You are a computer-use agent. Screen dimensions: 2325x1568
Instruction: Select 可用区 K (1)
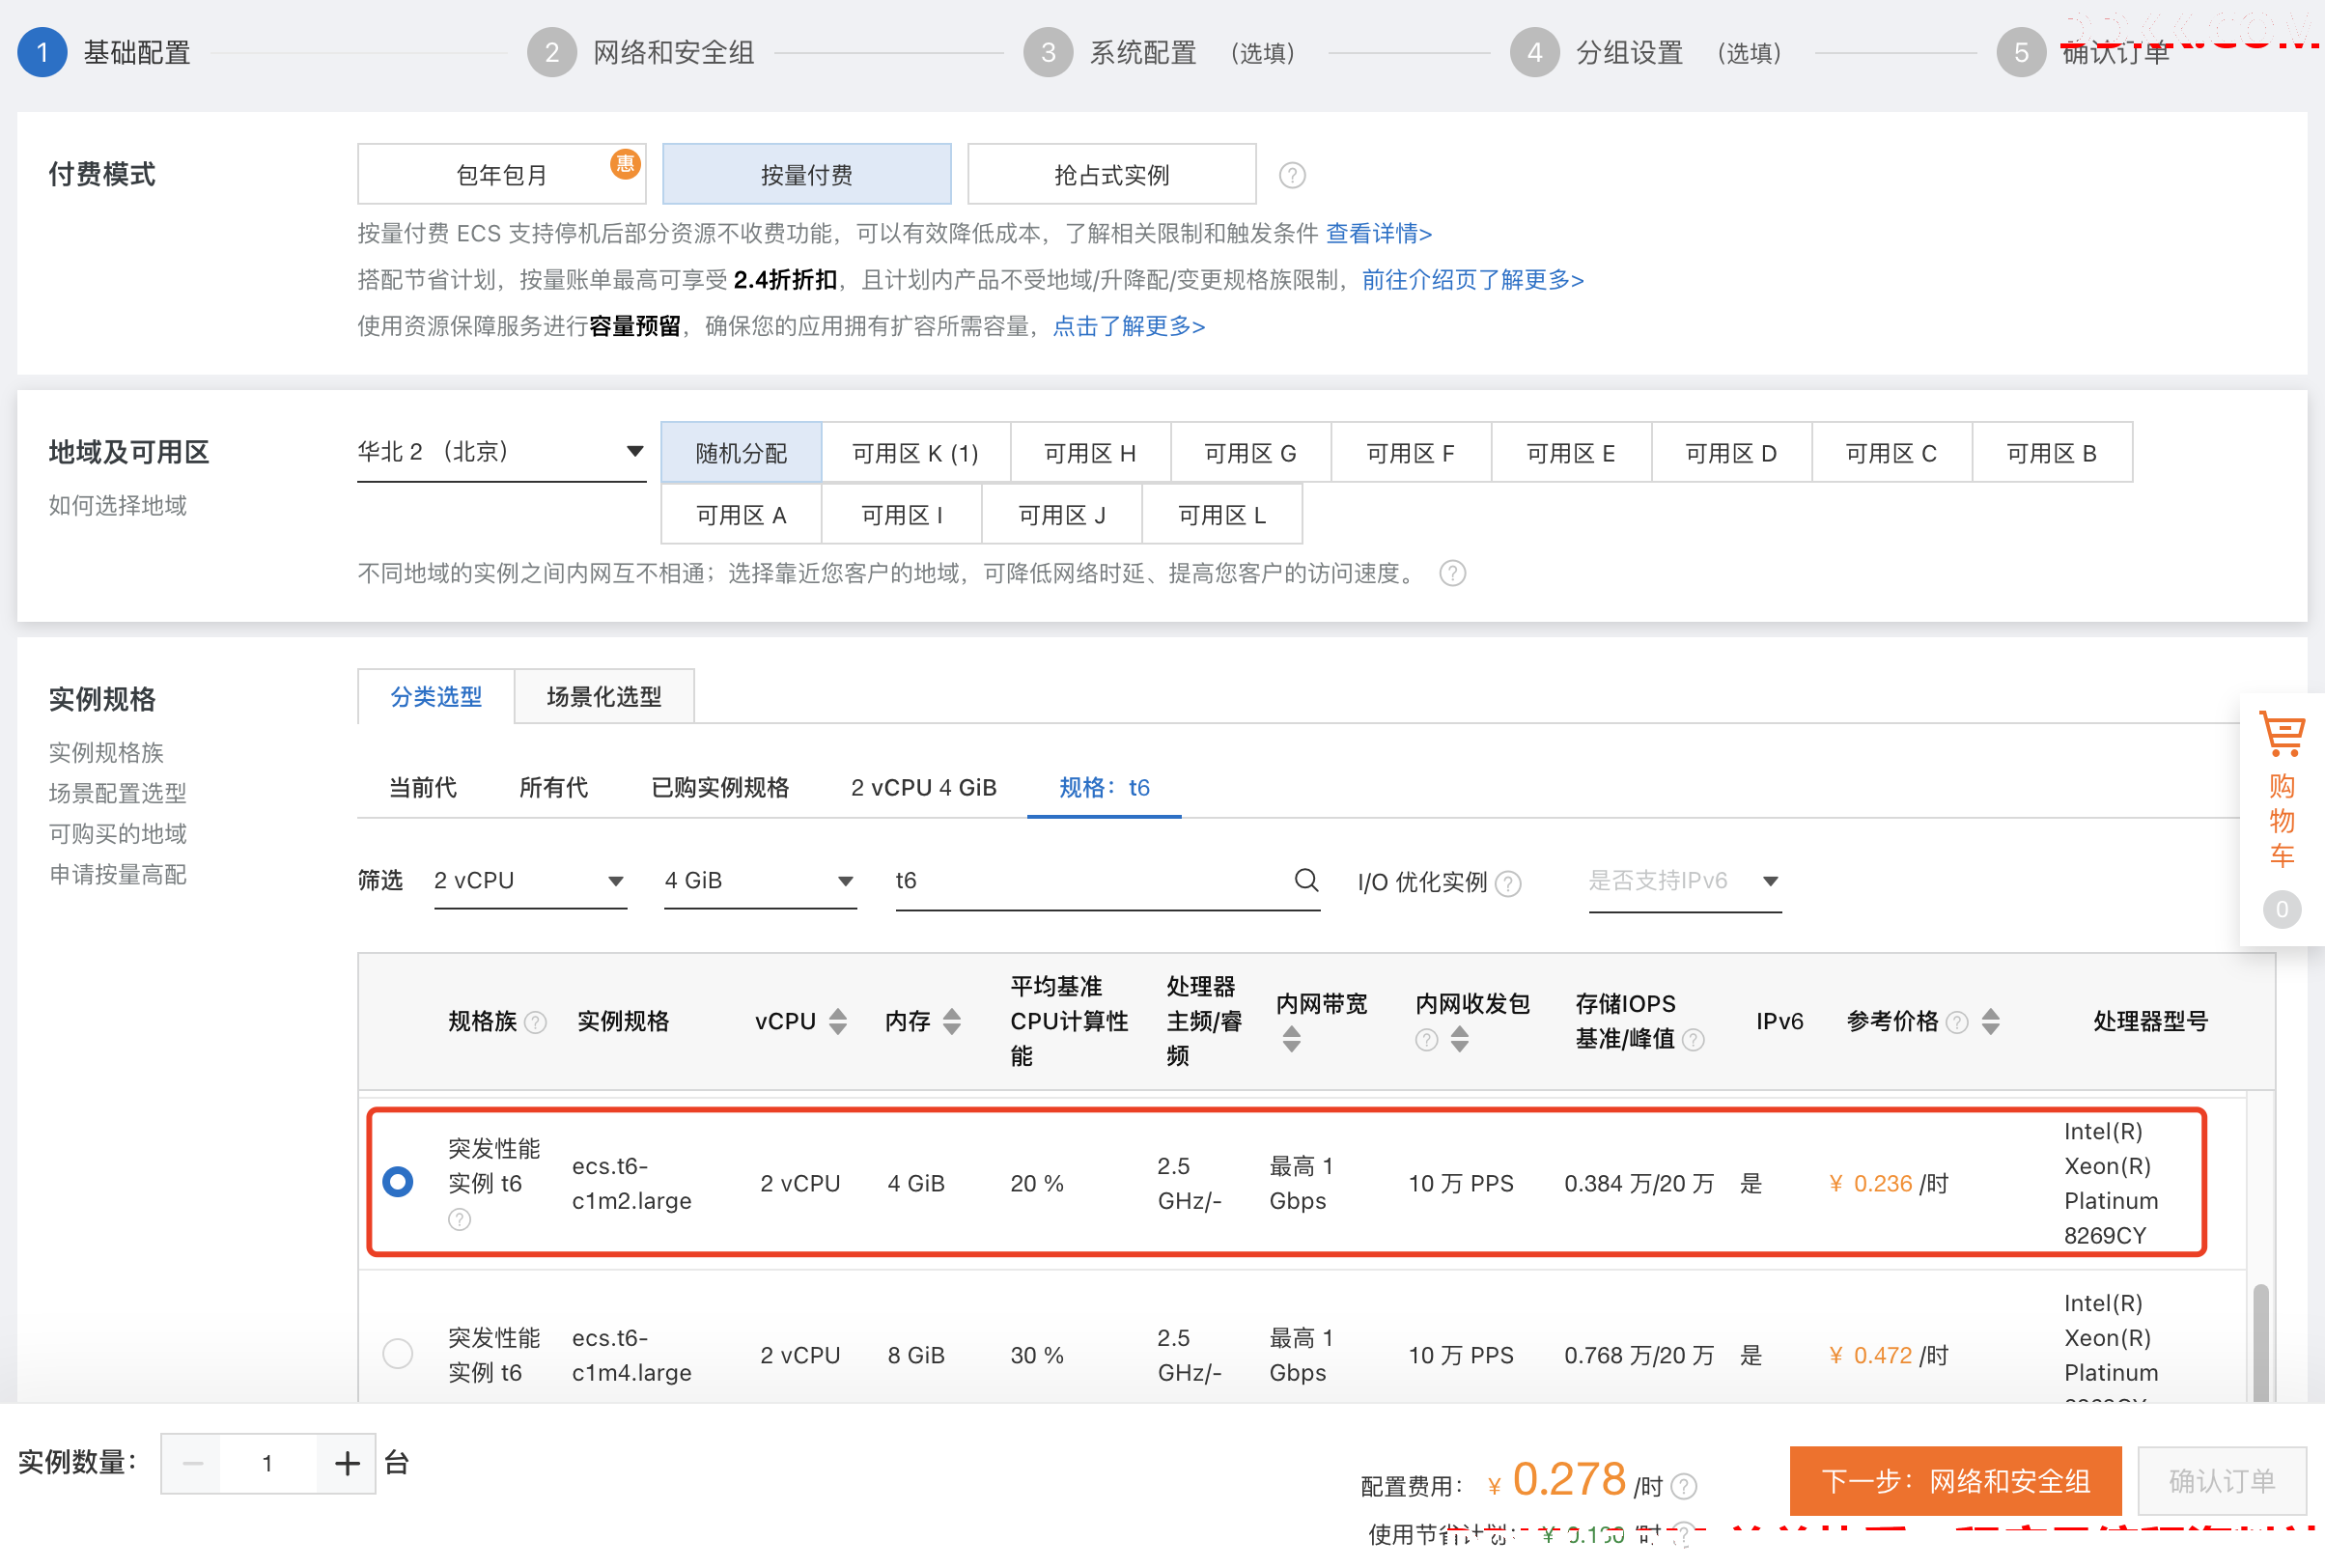[915, 453]
